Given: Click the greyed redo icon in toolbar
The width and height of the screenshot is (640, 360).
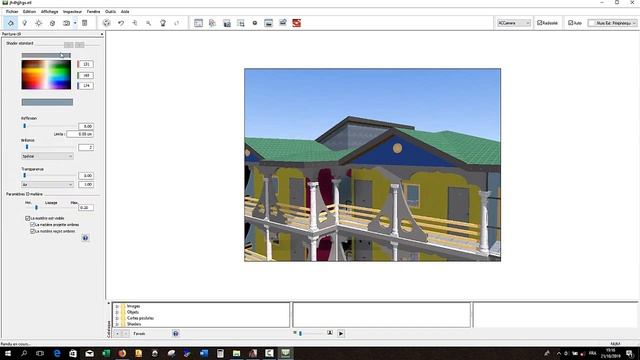Looking at the screenshot, I should click(177, 23).
